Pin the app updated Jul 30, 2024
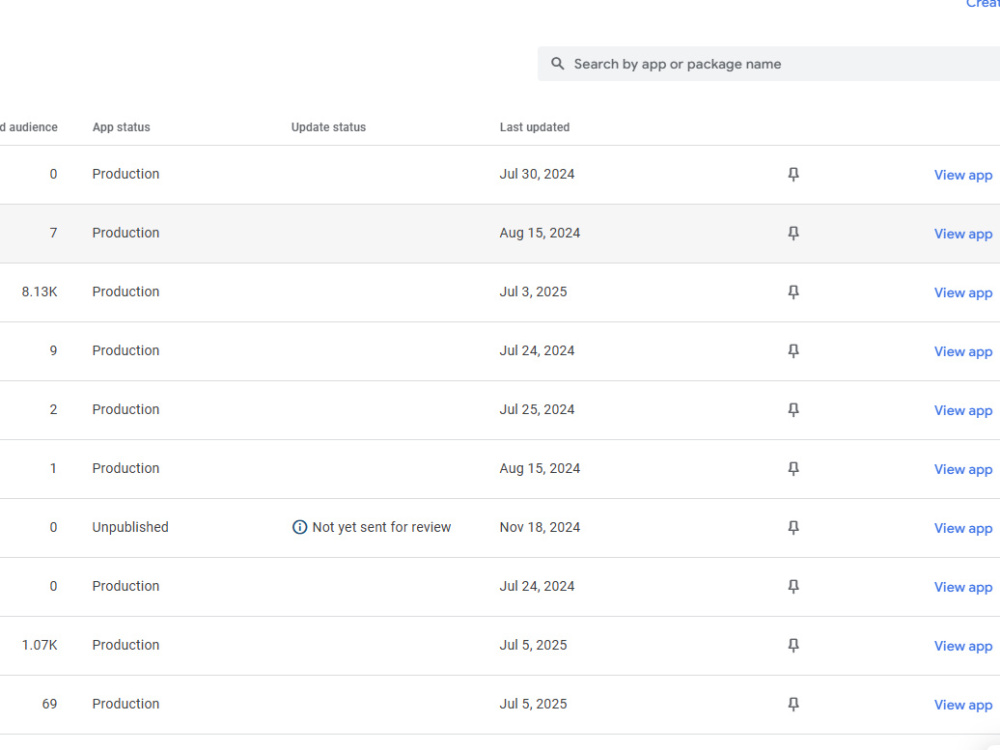This screenshot has height=750, width=1000. (x=793, y=174)
